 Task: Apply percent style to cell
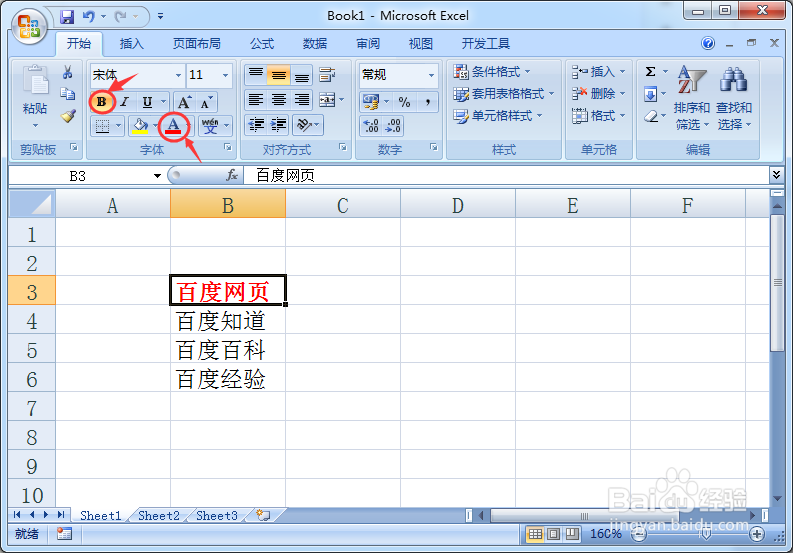click(x=404, y=102)
